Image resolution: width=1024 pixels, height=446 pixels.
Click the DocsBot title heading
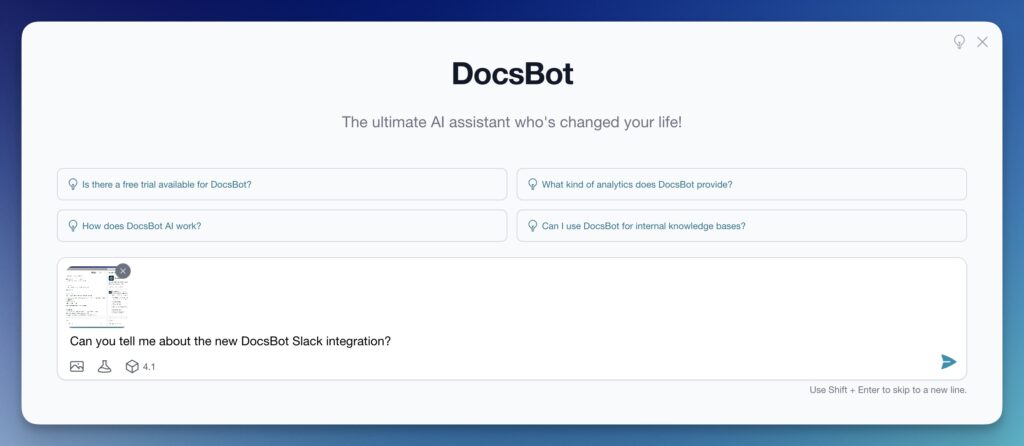pyautogui.click(x=512, y=74)
